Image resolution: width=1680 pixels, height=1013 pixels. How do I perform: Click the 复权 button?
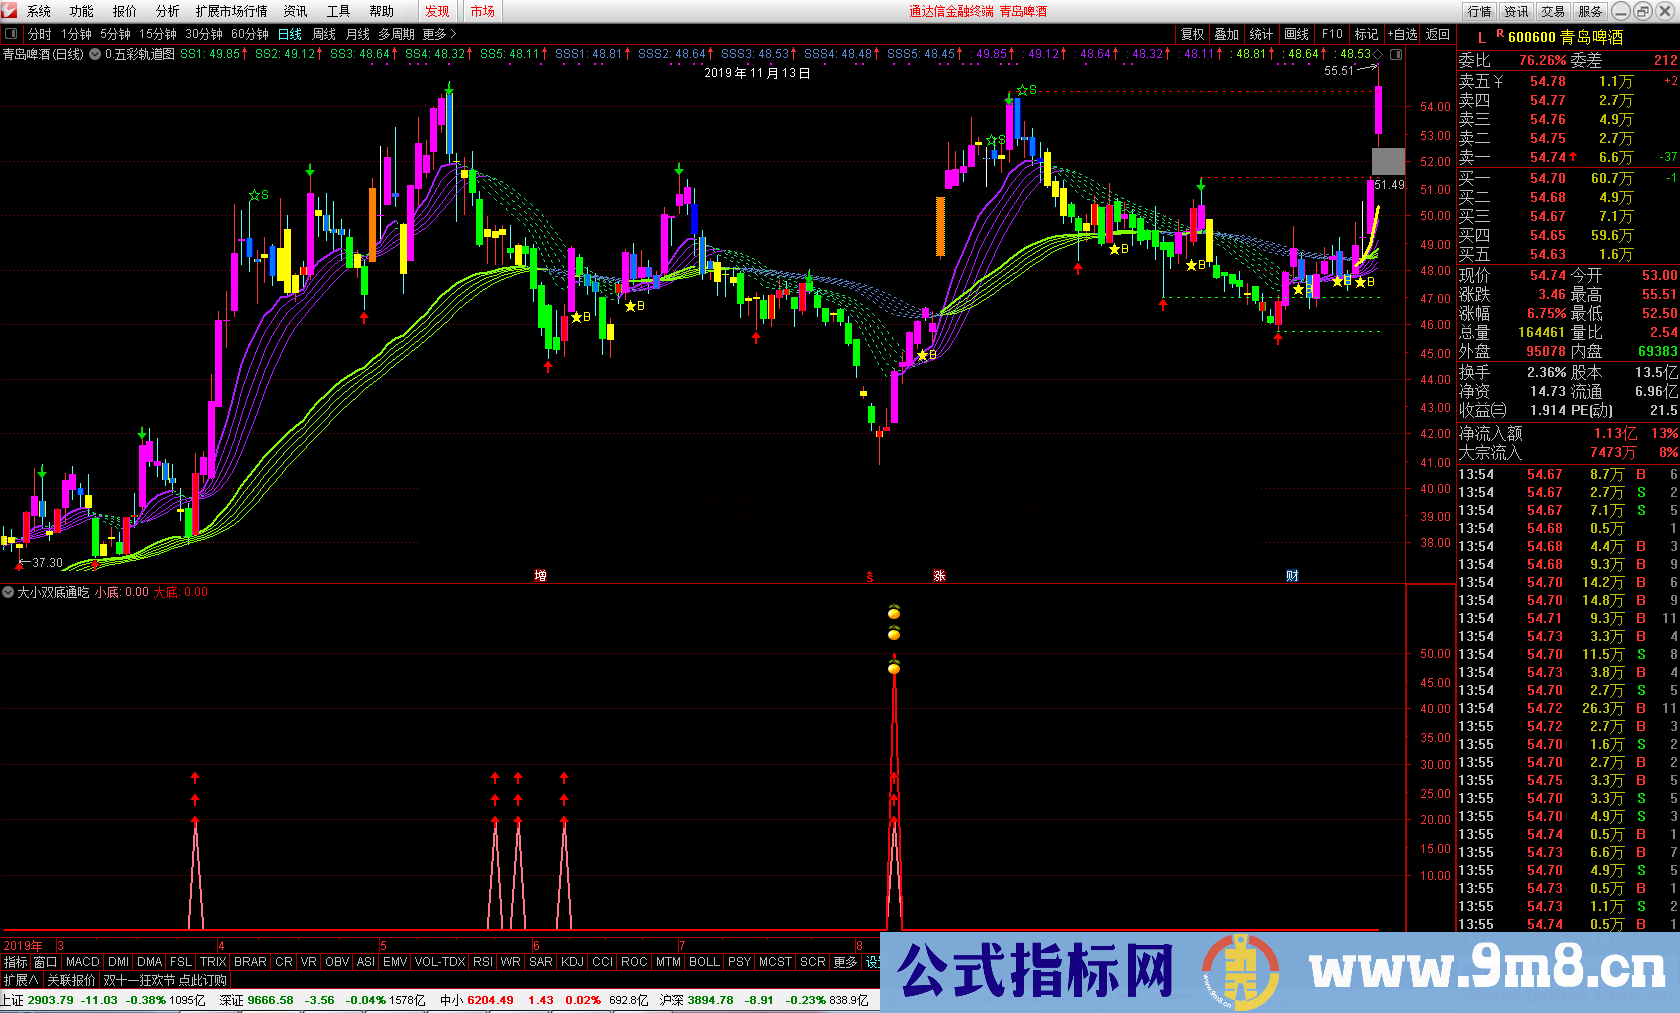[x=1193, y=34]
